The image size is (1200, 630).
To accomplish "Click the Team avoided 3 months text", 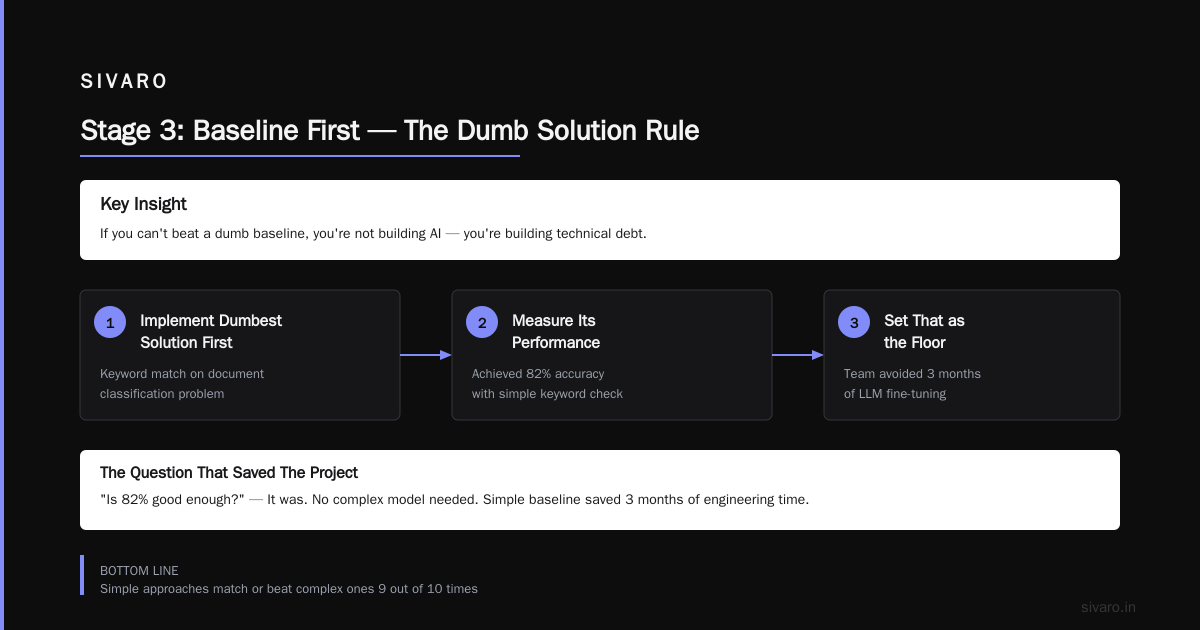I will pyautogui.click(x=912, y=384).
